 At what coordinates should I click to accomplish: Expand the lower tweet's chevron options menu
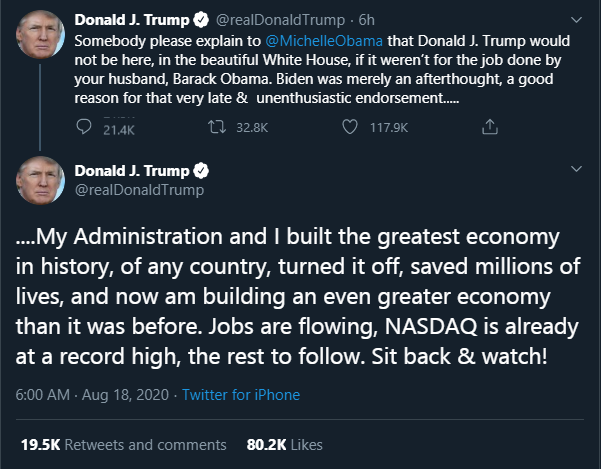(x=576, y=170)
